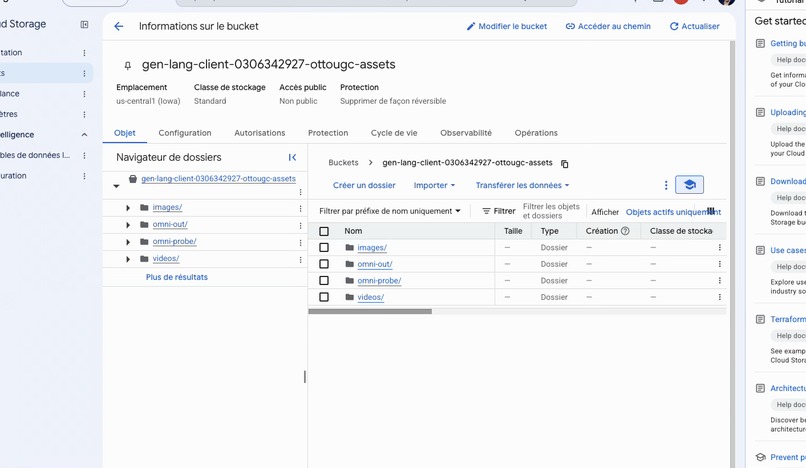This screenshot has width=806, height=468.
Task: Switch to the Protection tab
Action: 328,133
